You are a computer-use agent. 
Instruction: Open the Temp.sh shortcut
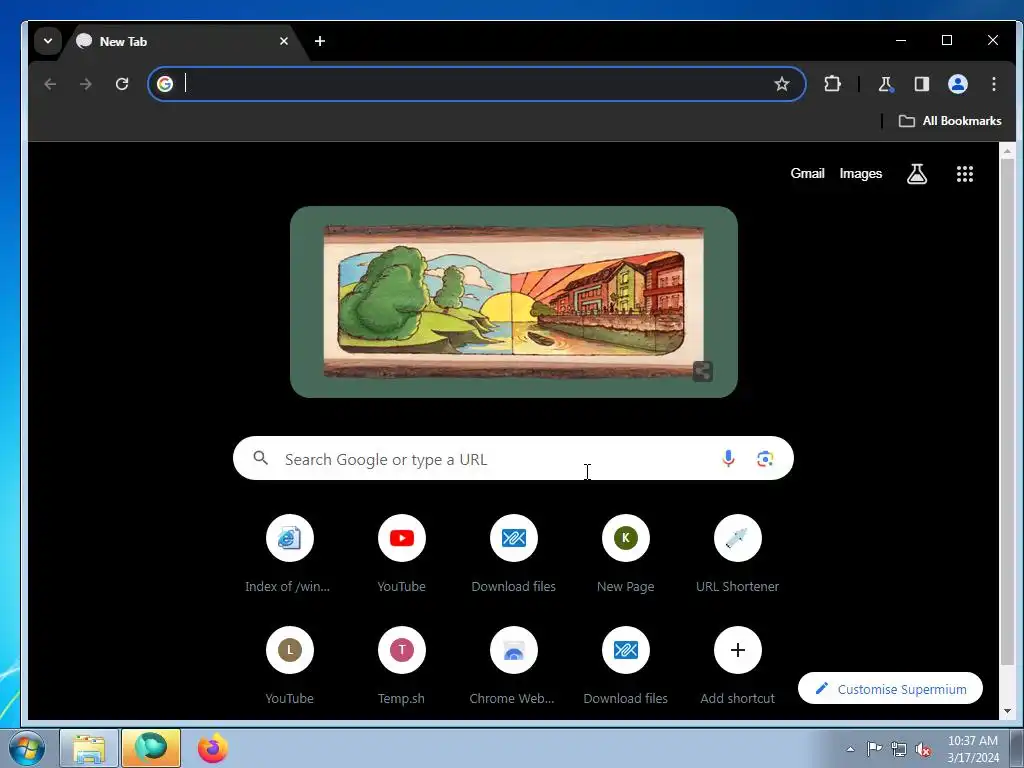(402, 665)
